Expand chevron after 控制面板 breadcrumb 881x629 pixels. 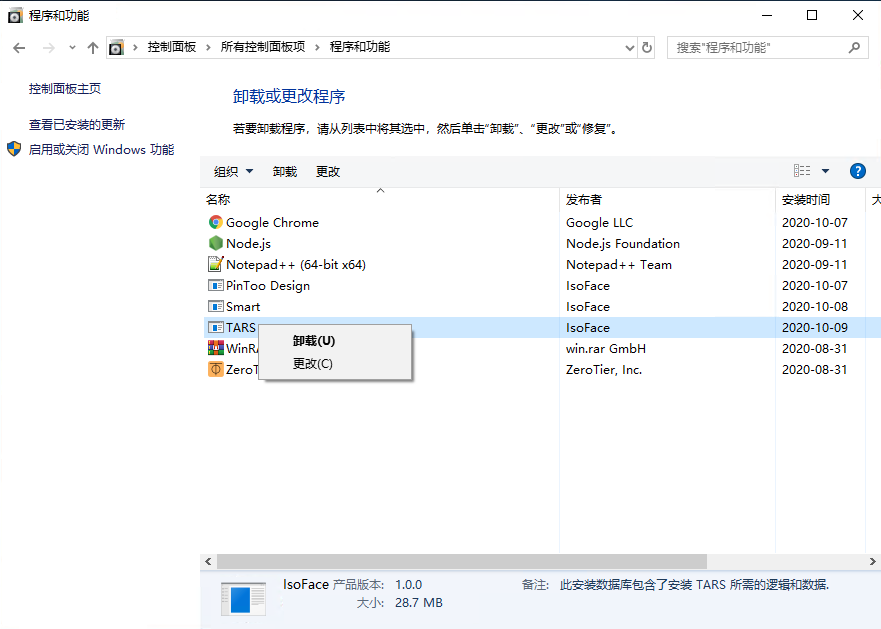pyautogui.click(x=208, y=47)
